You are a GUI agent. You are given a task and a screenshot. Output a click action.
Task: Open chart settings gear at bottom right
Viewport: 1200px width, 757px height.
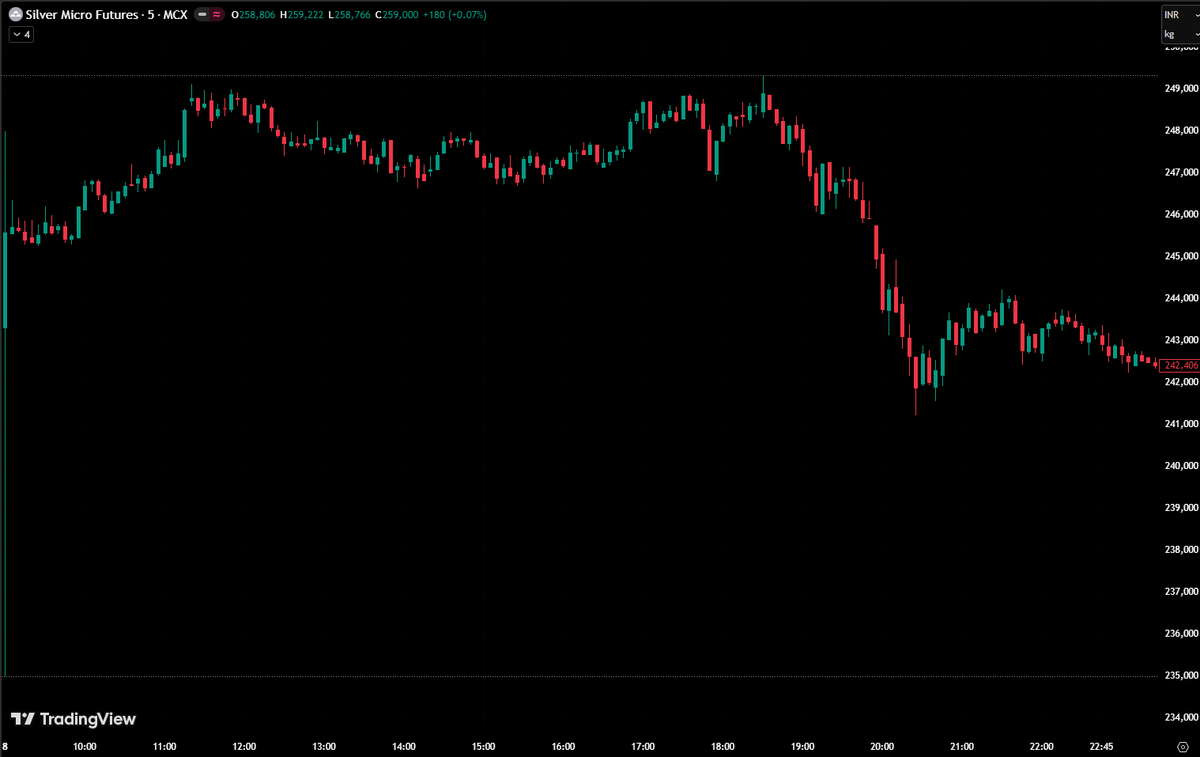pyautogui.click(x=1182, y=747)
